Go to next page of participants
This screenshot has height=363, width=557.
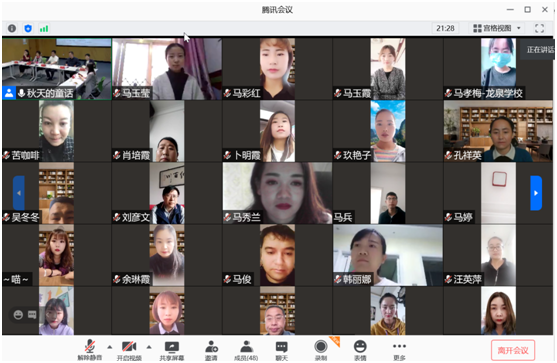[x=536, y=193]
